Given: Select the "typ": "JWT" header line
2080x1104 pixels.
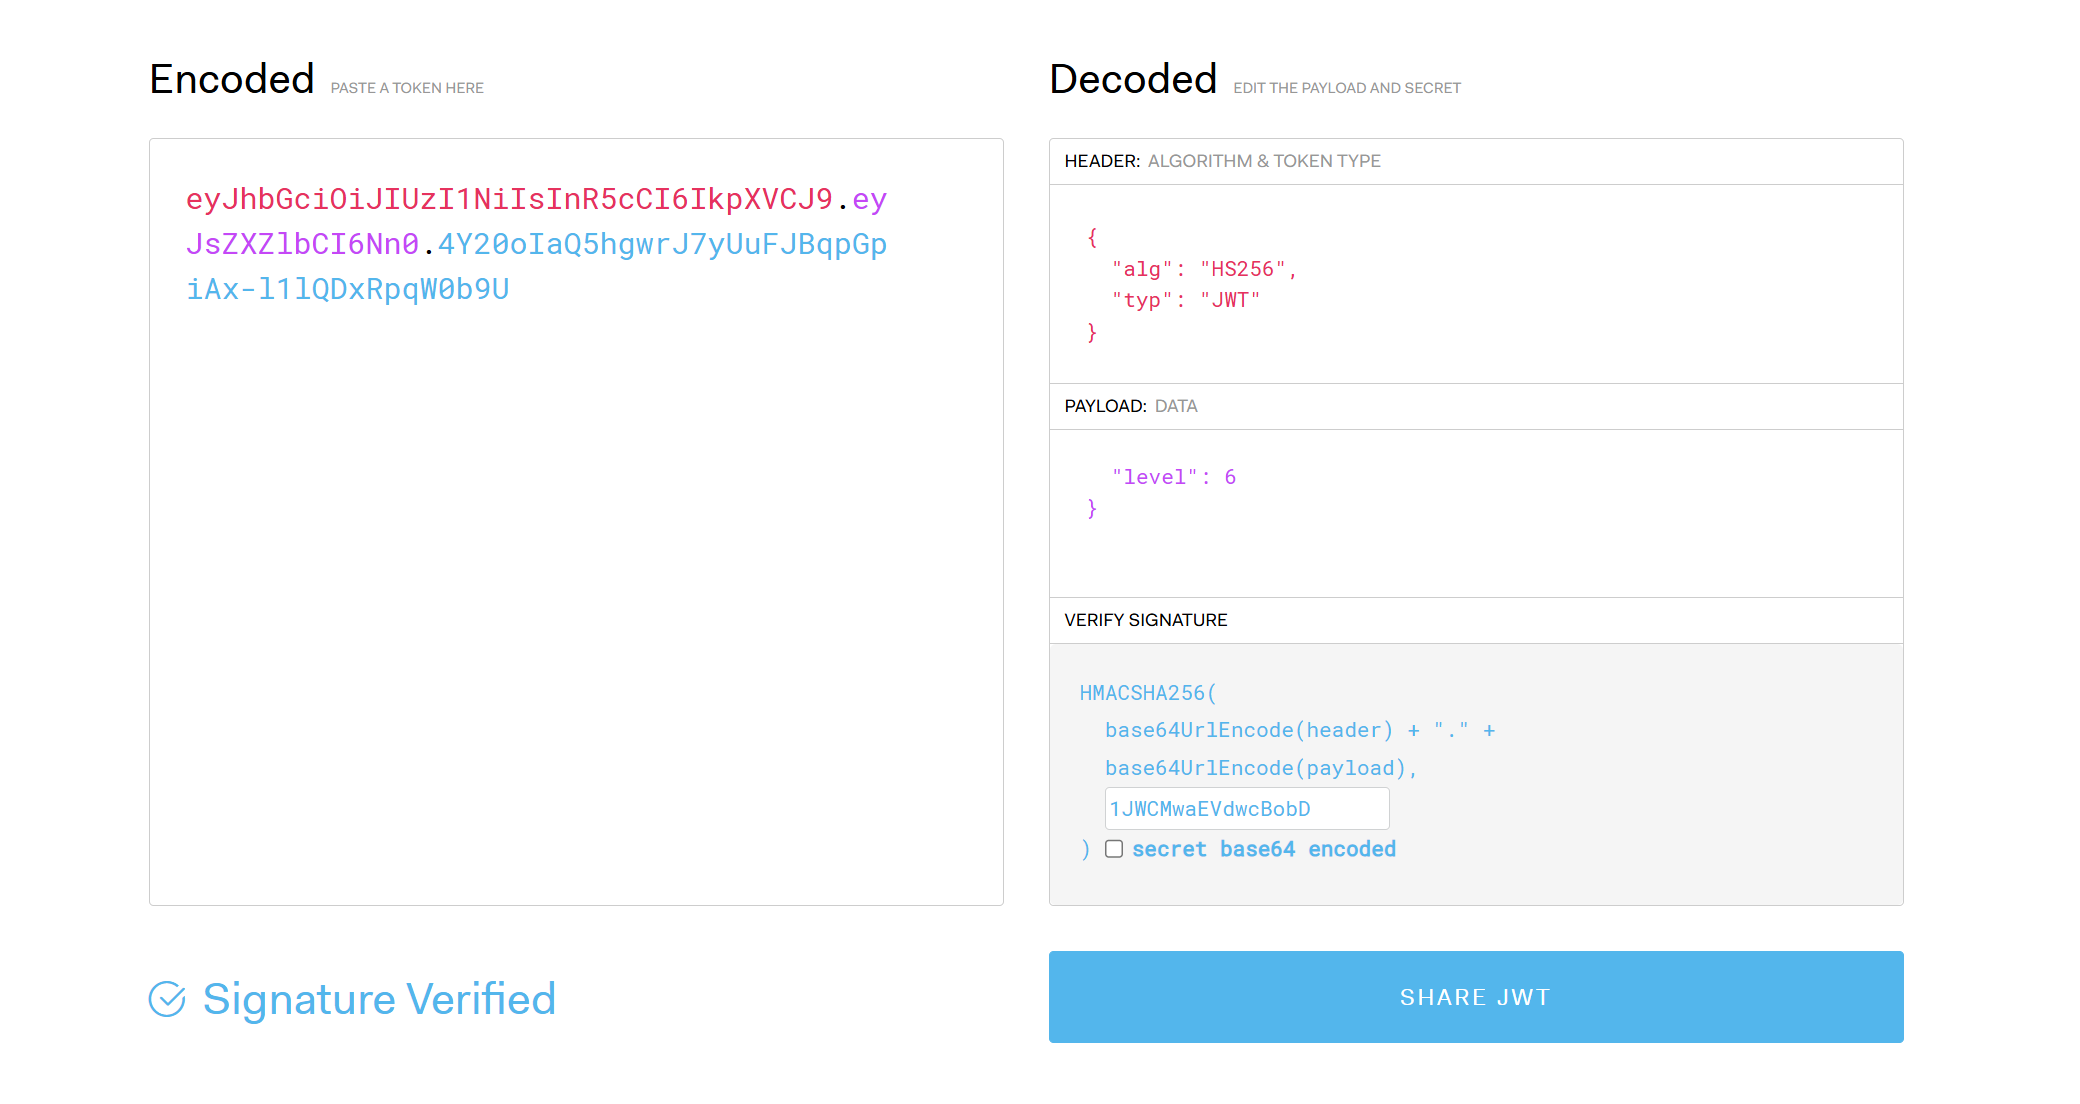Looking at the screenshot, I should (1186, 300).
